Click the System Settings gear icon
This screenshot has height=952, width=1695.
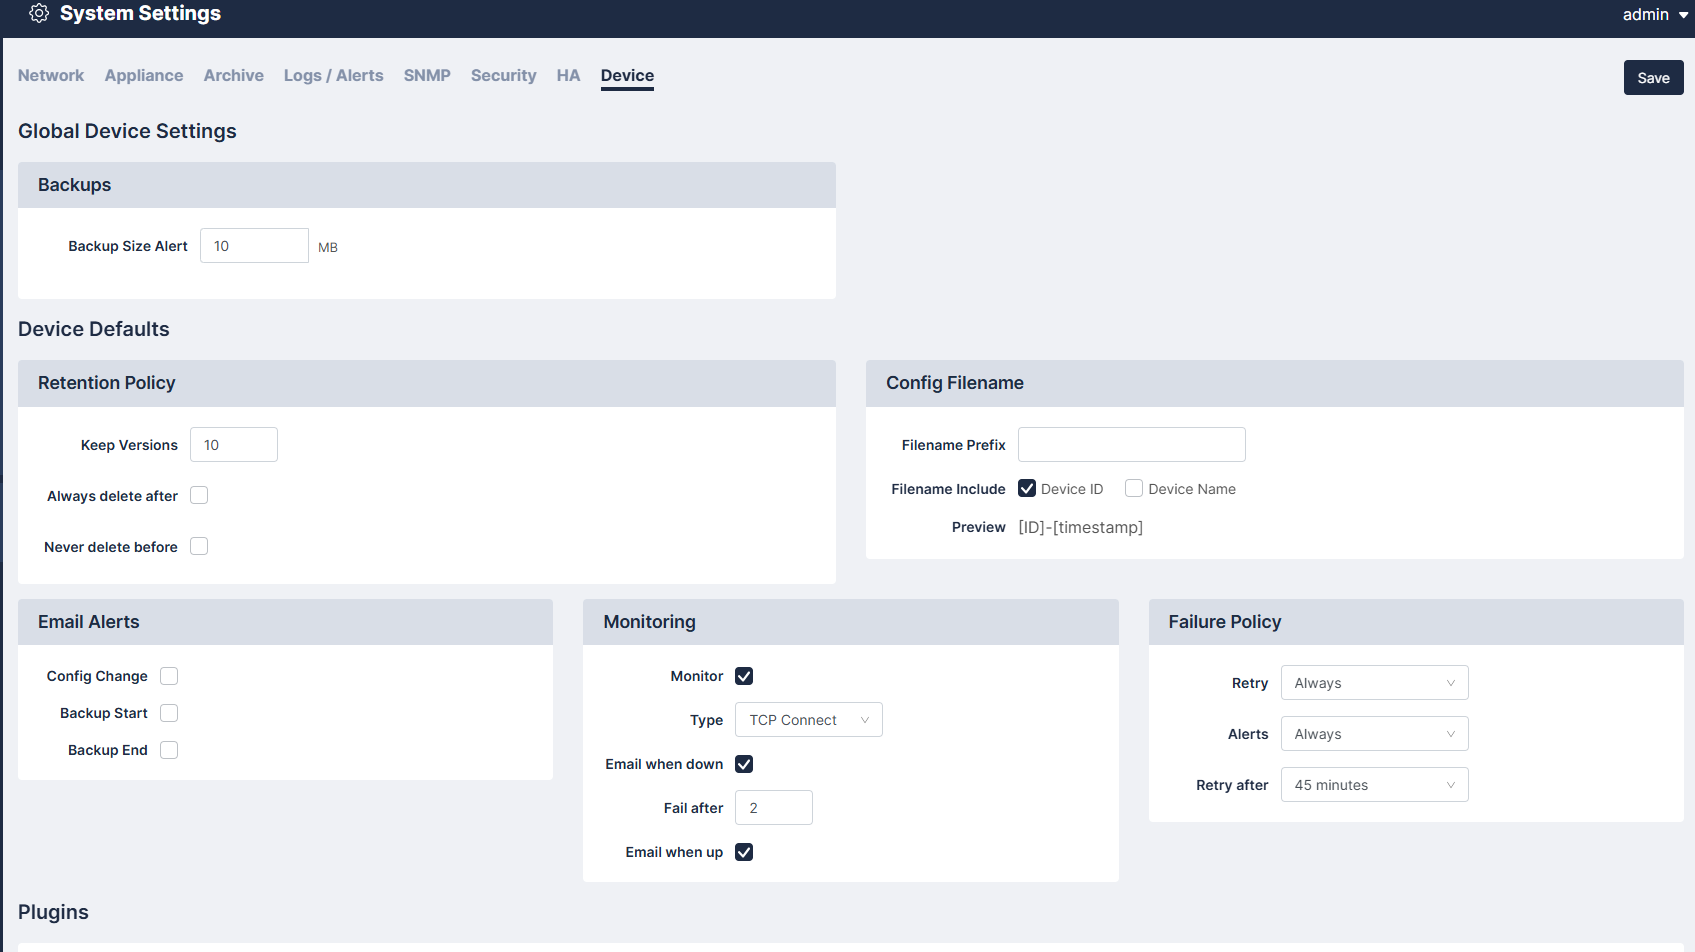(39, 13)
